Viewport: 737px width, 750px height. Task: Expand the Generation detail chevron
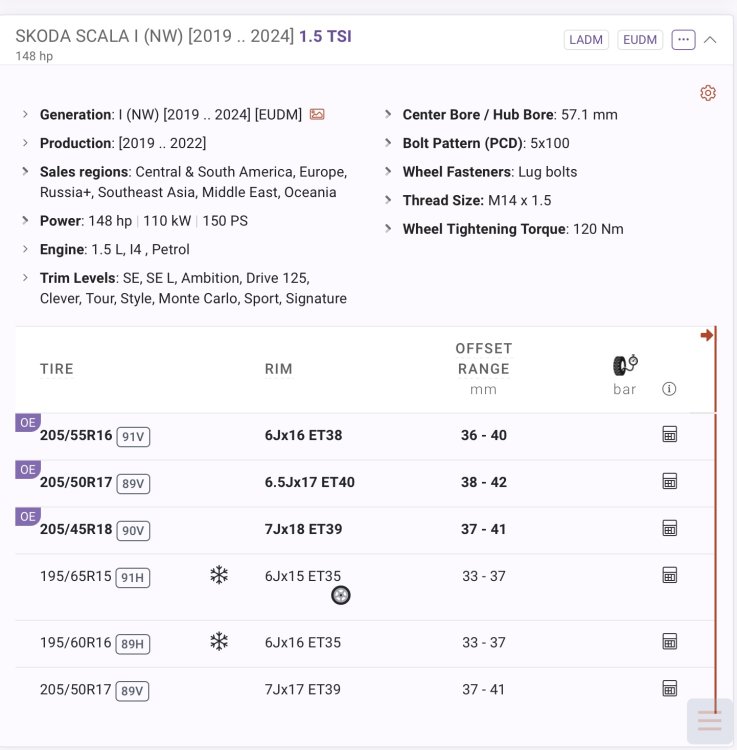point(25,114)
